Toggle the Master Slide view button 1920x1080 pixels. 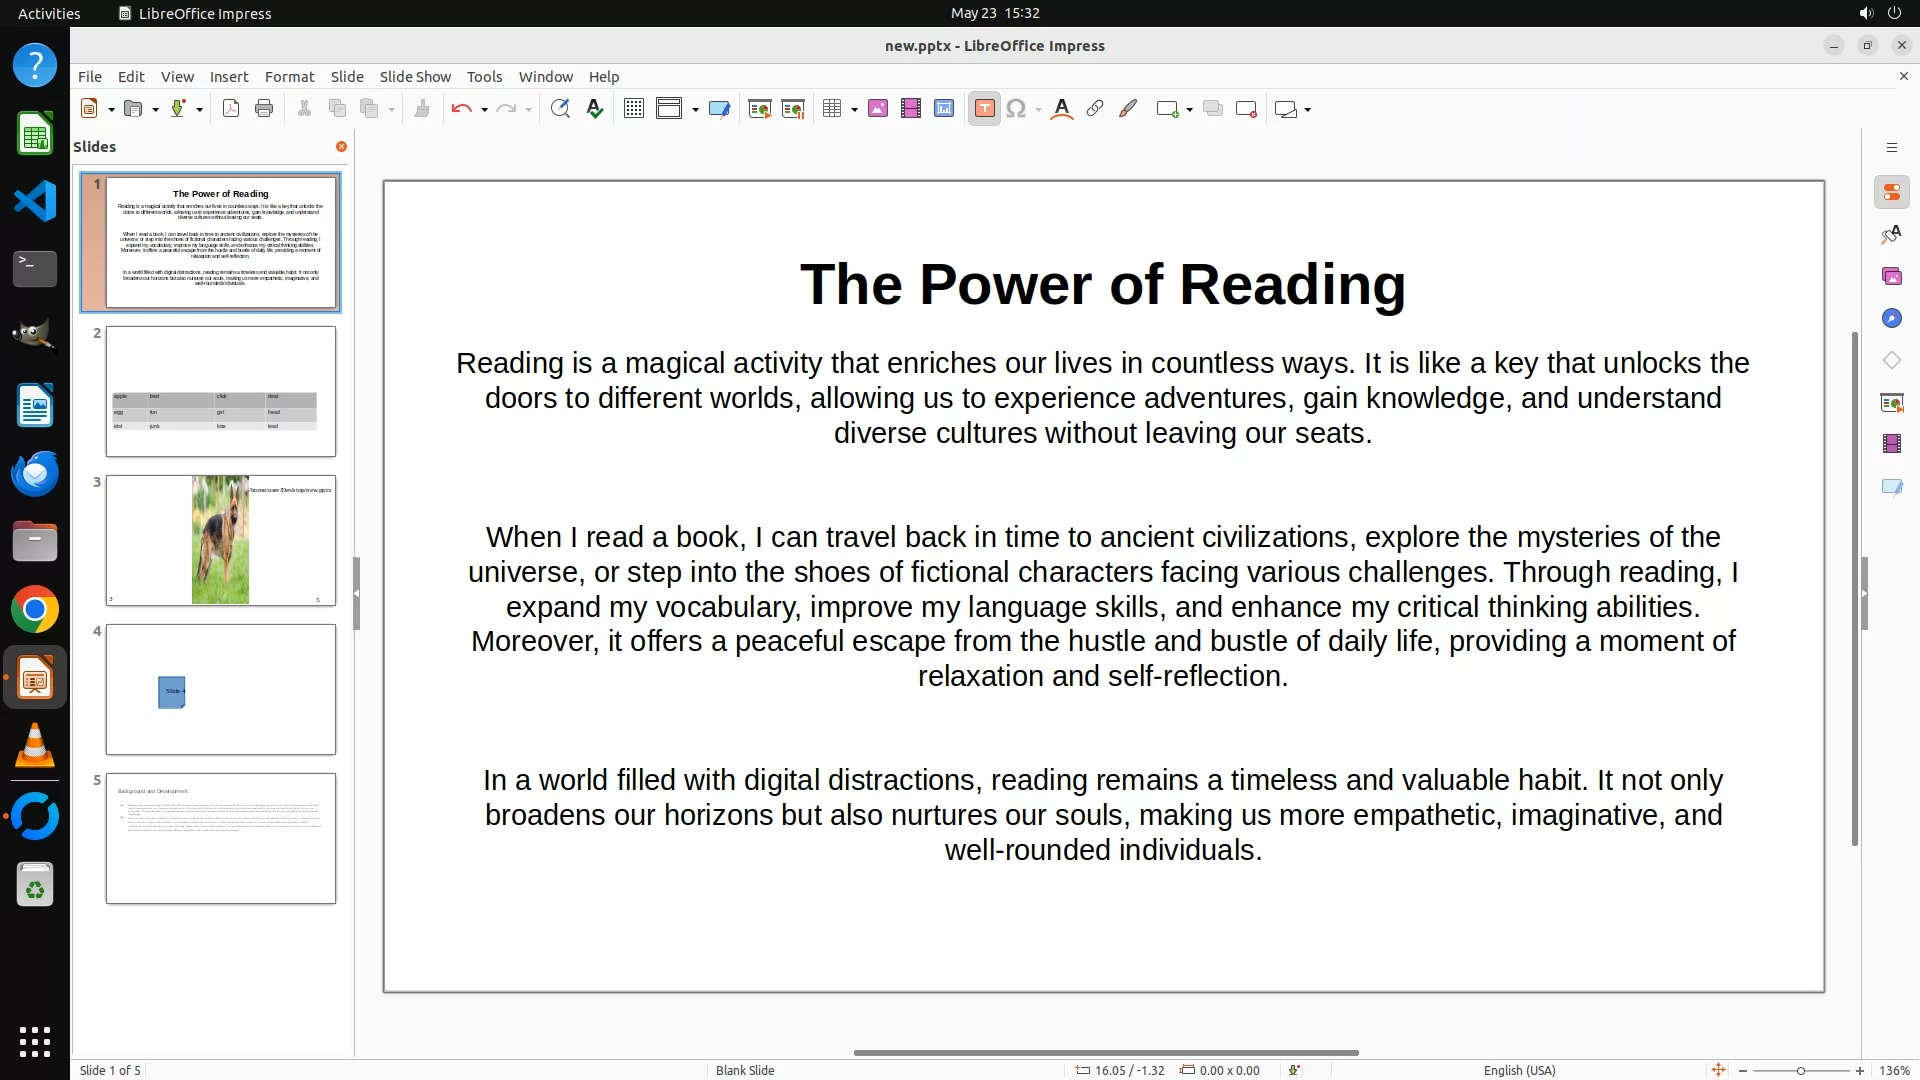click(x=719, y=109)
